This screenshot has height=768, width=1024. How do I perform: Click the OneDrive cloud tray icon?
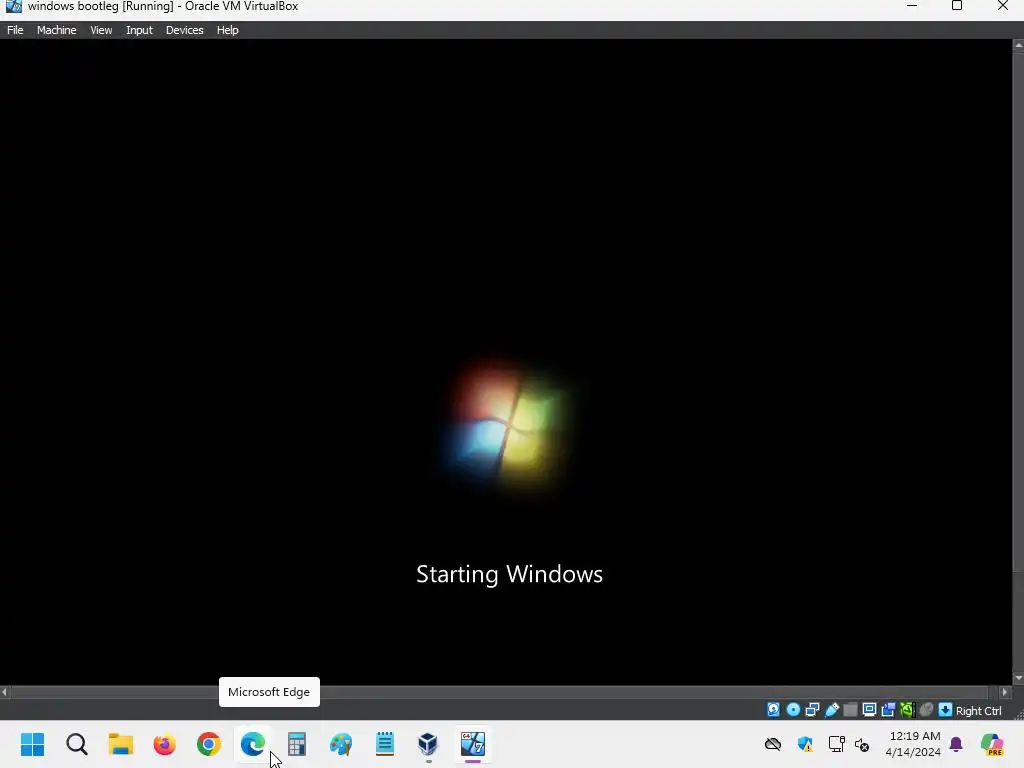pyautogui.click(x=773, y=744)
